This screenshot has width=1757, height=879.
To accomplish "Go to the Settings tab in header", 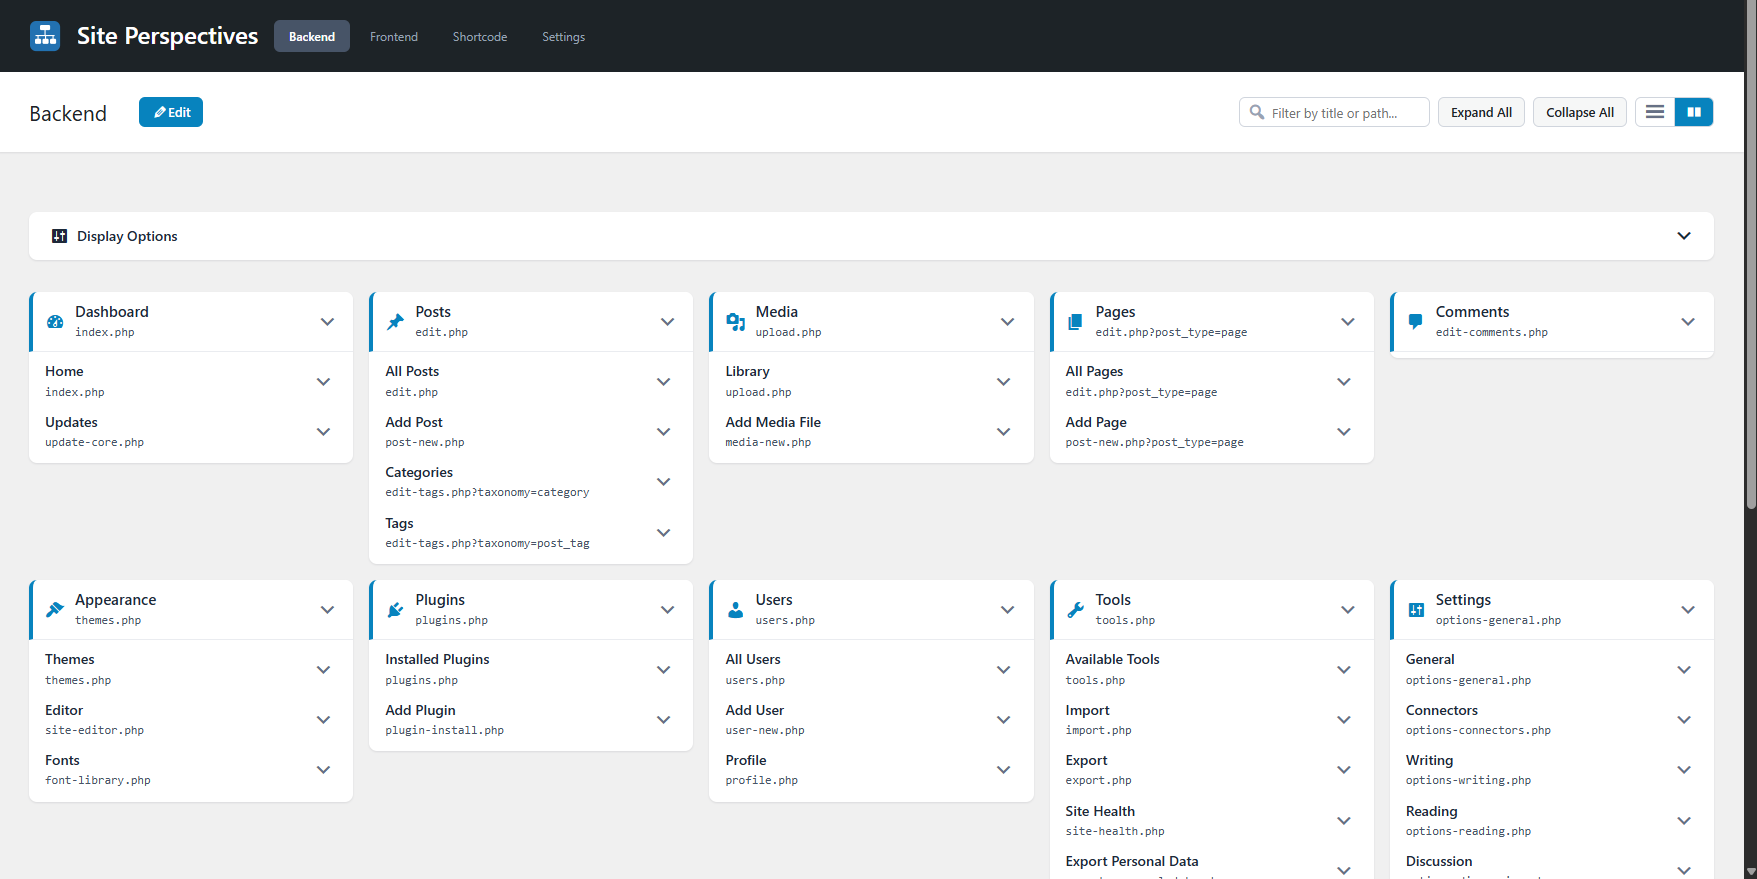I will click(564, 36).
